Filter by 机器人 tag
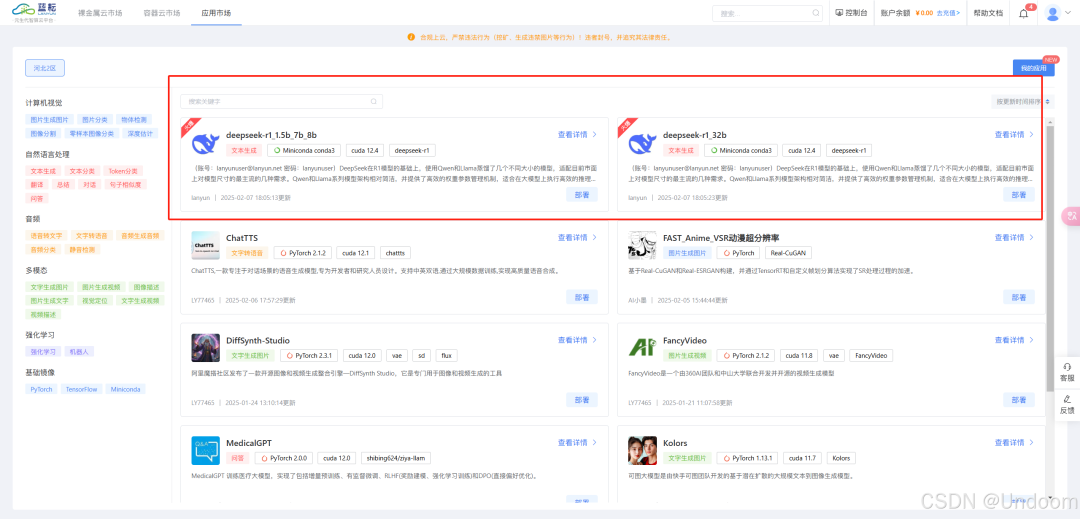This screenshot has height=519, width=1080. 81,351
